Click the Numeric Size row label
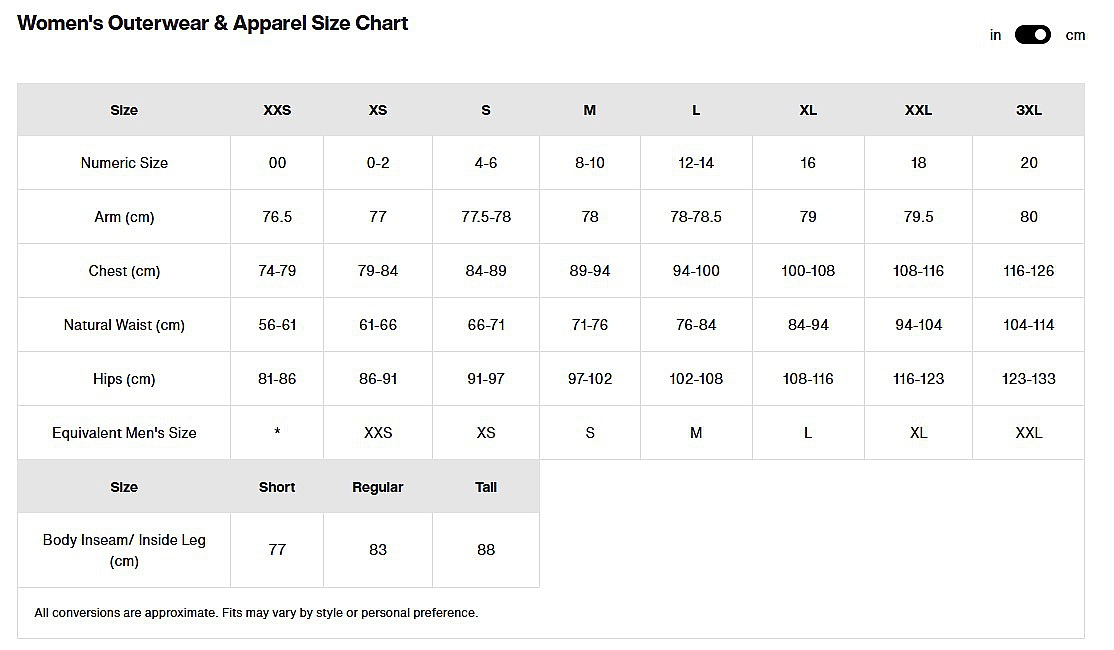 click(x=124, y=163)
